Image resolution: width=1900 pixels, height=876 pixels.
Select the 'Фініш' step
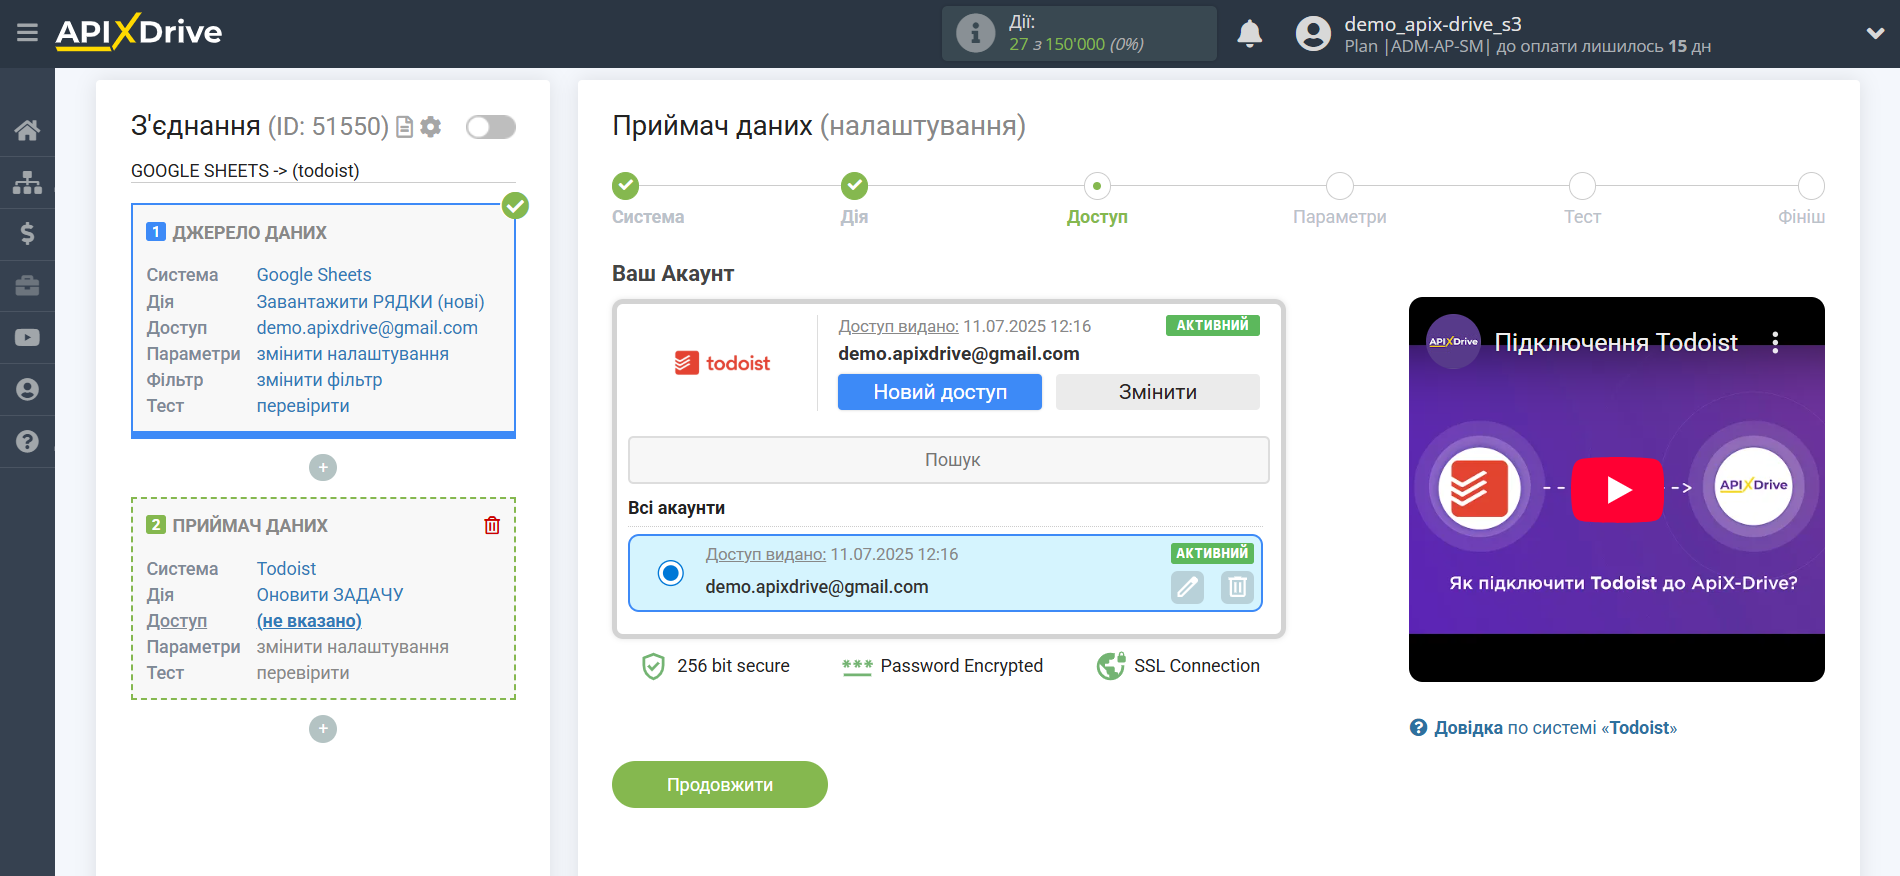pos(1811,186)
